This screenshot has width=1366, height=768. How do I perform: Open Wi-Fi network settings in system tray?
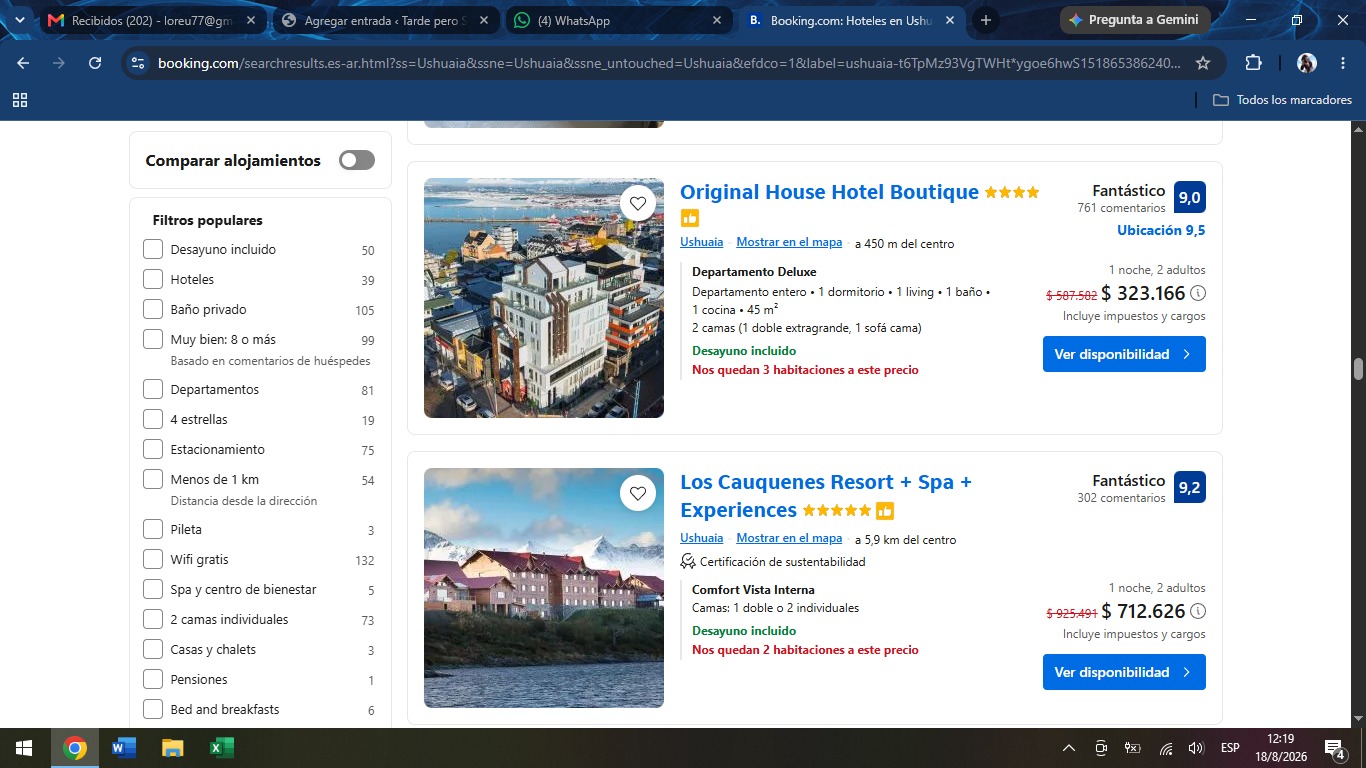coord(1166,748)
